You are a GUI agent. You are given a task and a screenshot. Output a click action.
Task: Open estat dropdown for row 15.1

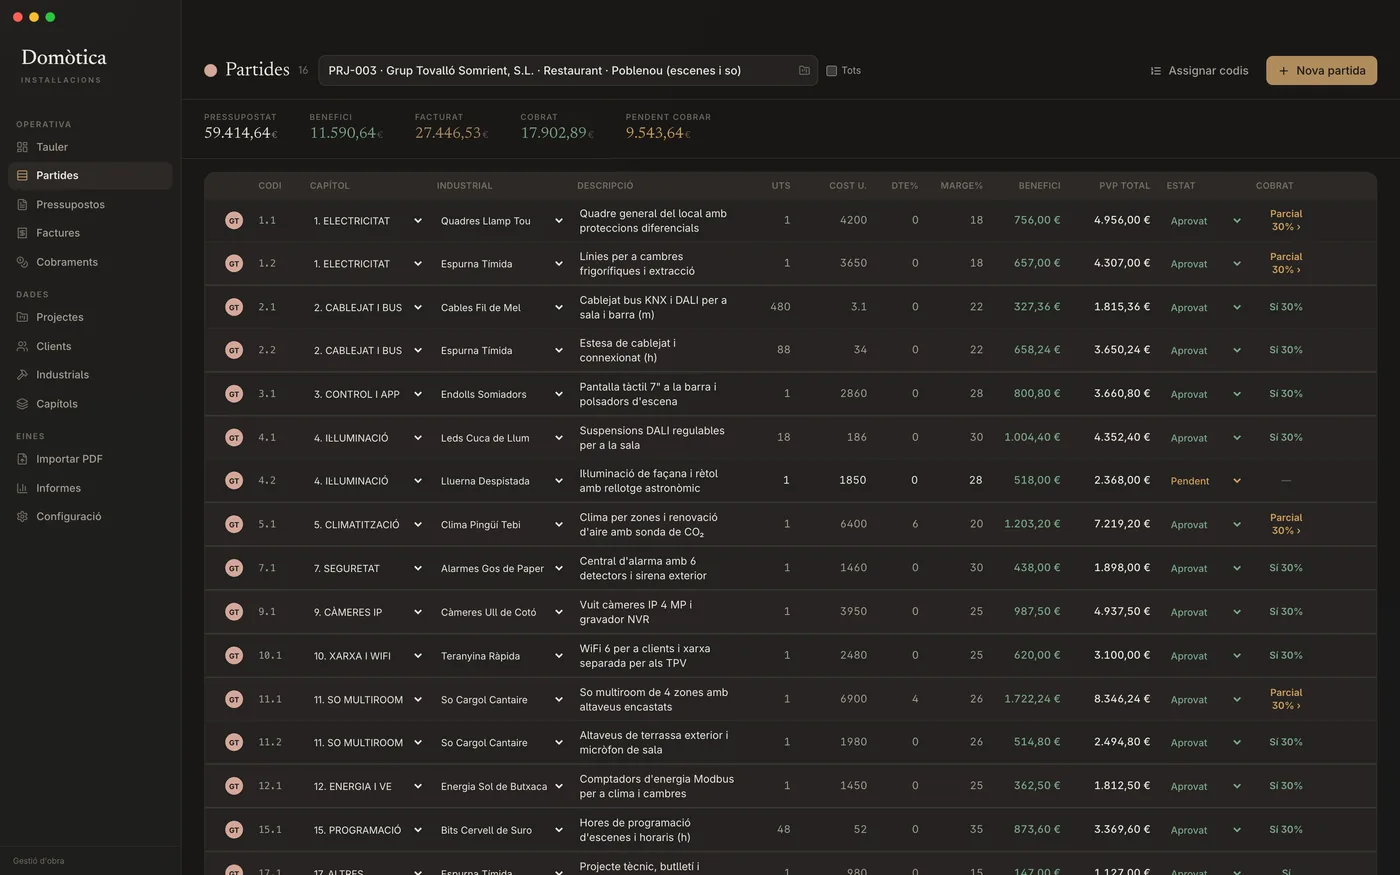click(1206, 830)
